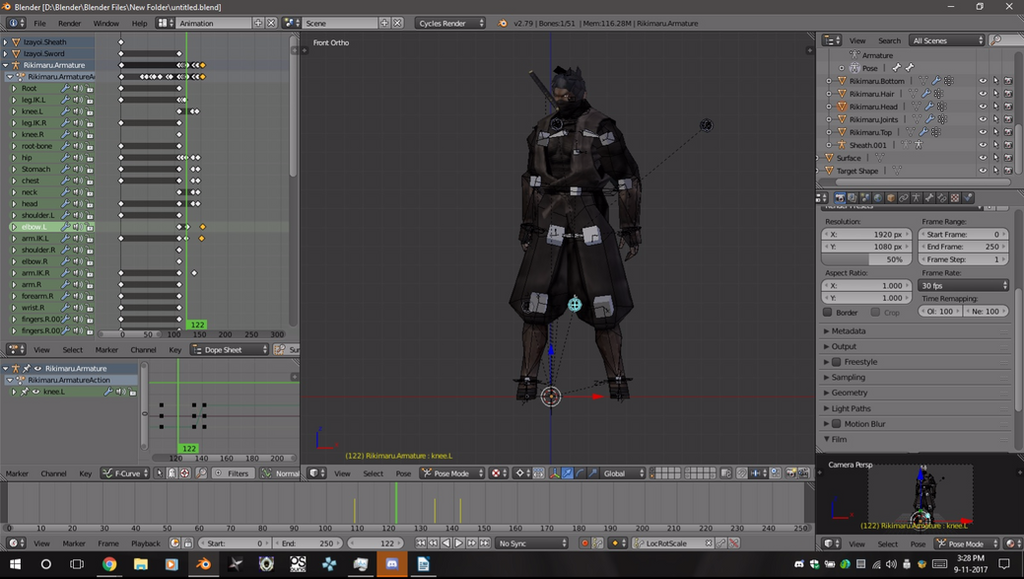
Task: Play the animation in reverse
Action: (x=446, y=543)
